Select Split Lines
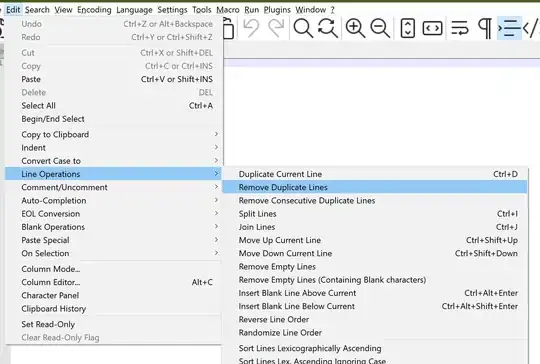 tap(375, 214)
